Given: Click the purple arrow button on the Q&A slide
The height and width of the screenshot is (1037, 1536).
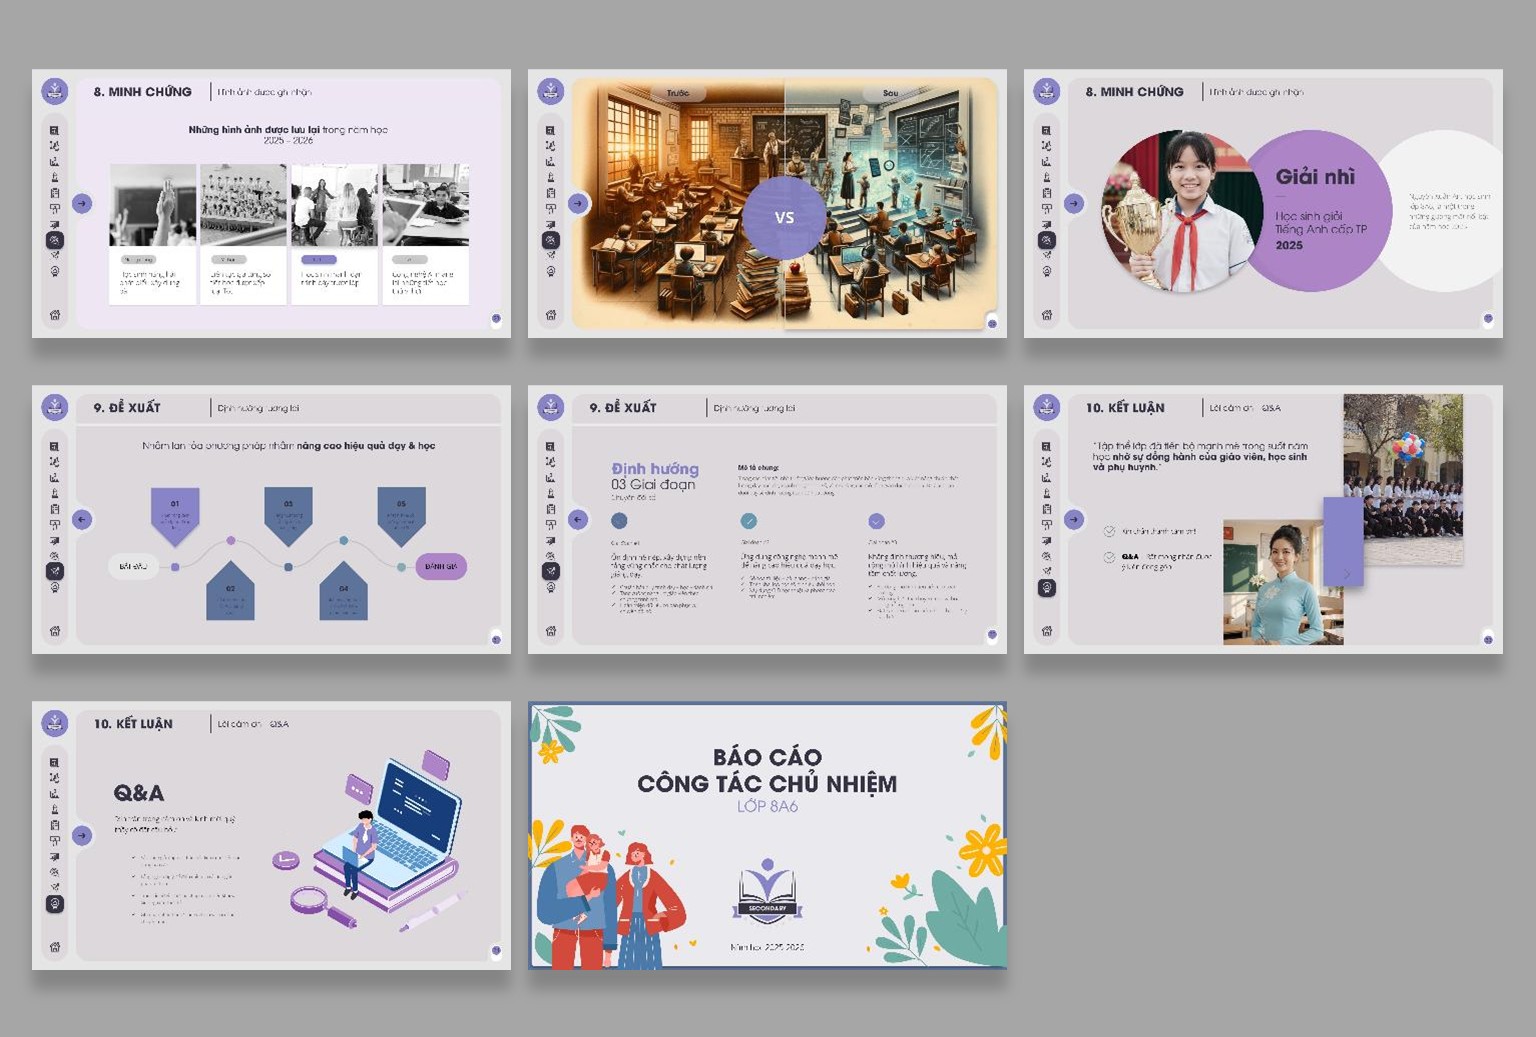Looking at the screenshot, I should pos(82,835).
